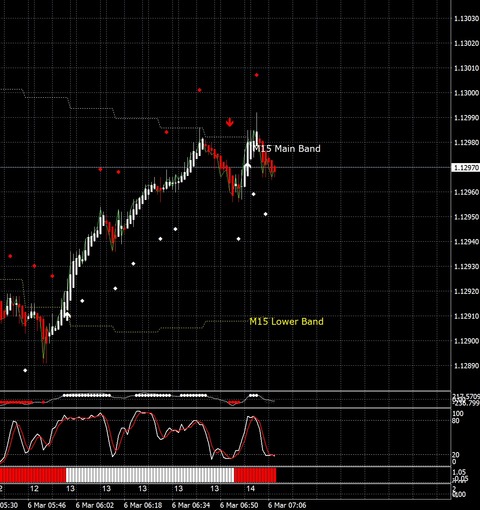Click the highlighted current price 1.12970 tag
Screen dimensions: 480x510
466,167
